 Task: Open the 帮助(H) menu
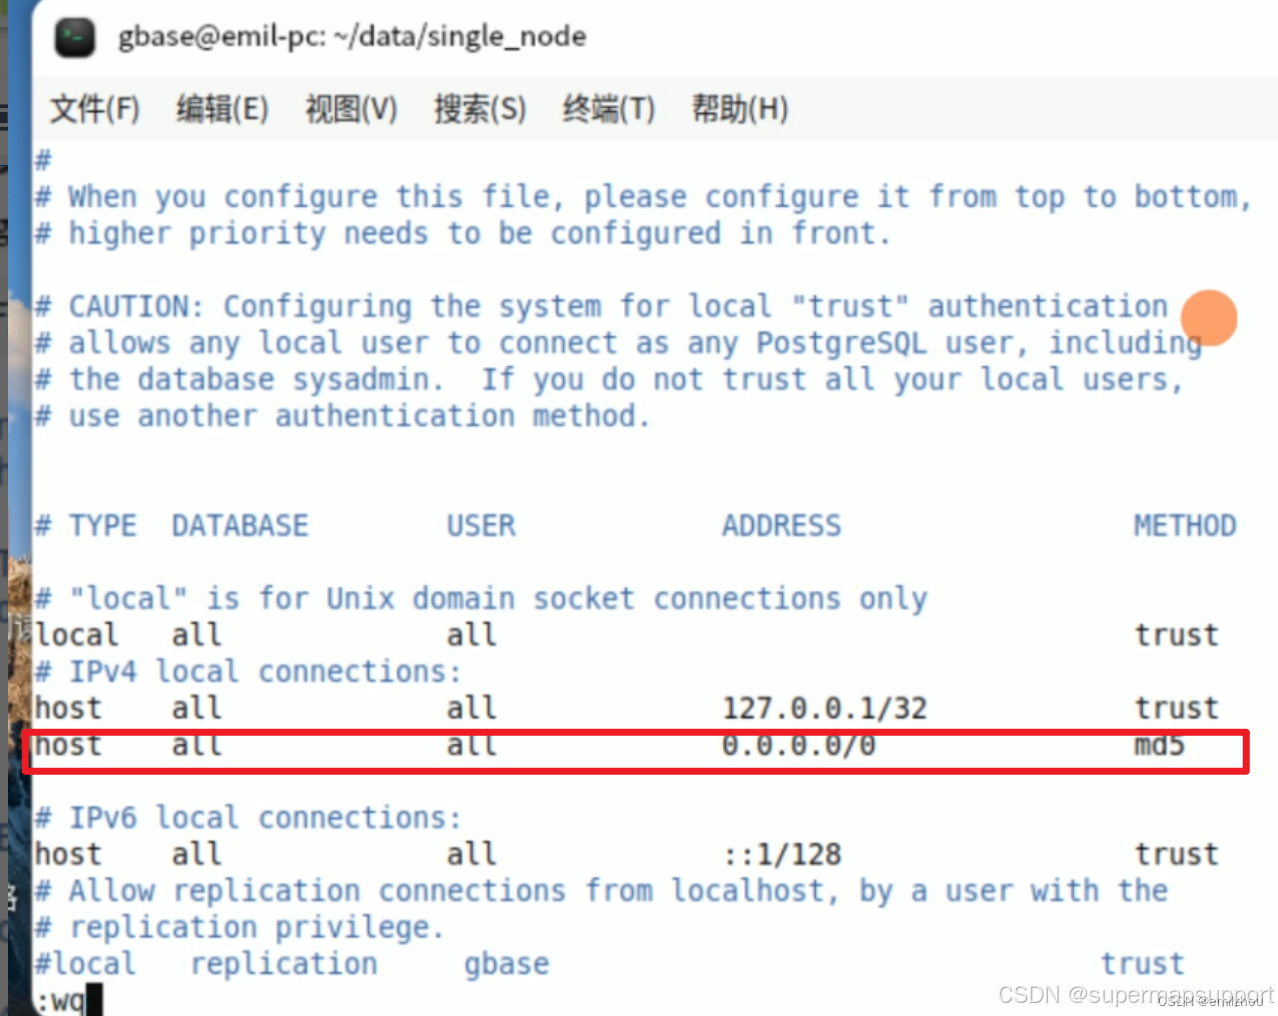point(739,109)
